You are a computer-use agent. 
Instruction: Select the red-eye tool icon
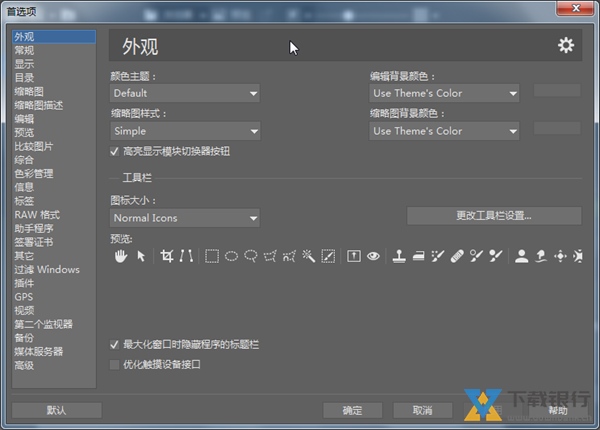pyautogui.click(x=373, y=256)
